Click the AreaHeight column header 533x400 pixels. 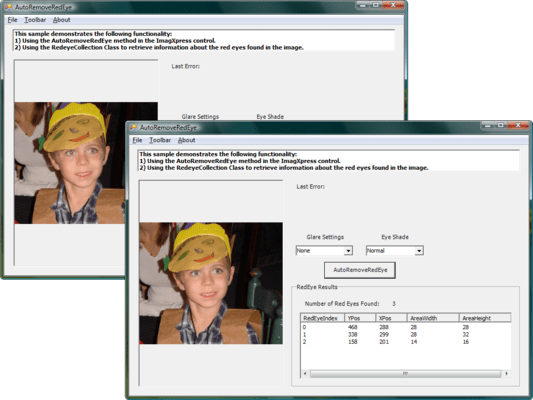pyautogui.click(x=485, y=318)
